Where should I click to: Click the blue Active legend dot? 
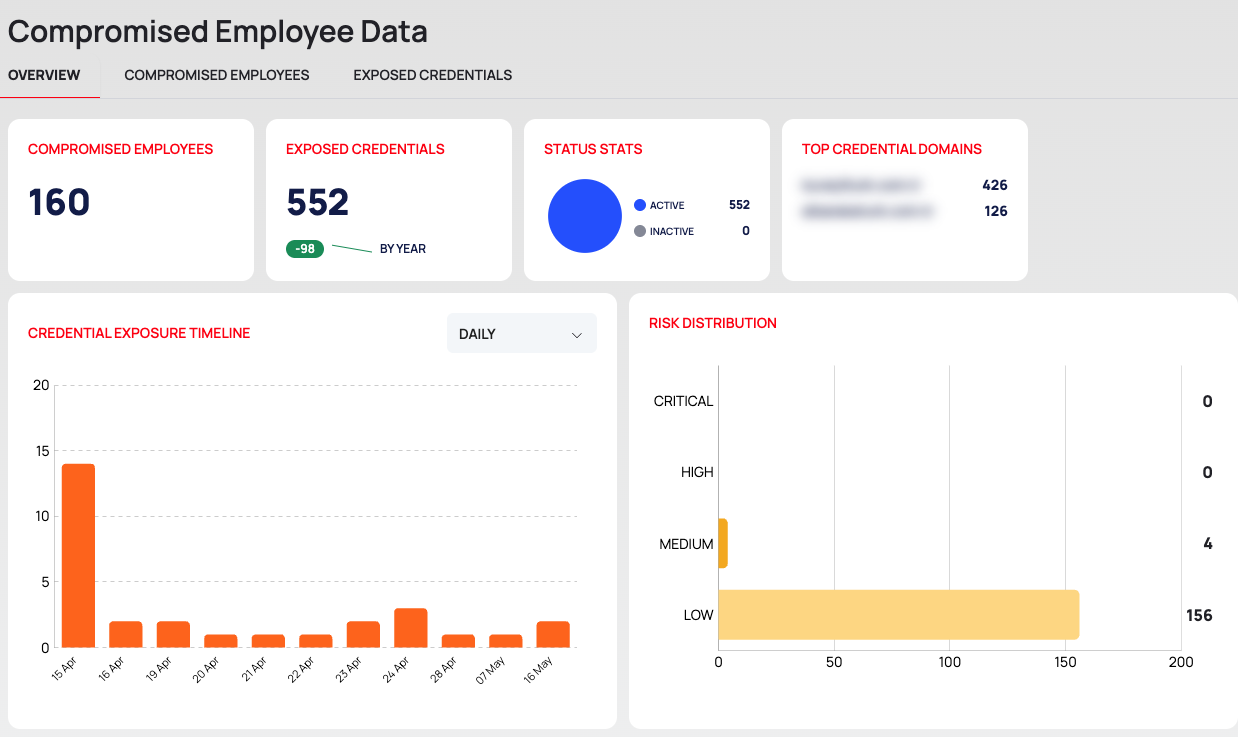640,205
